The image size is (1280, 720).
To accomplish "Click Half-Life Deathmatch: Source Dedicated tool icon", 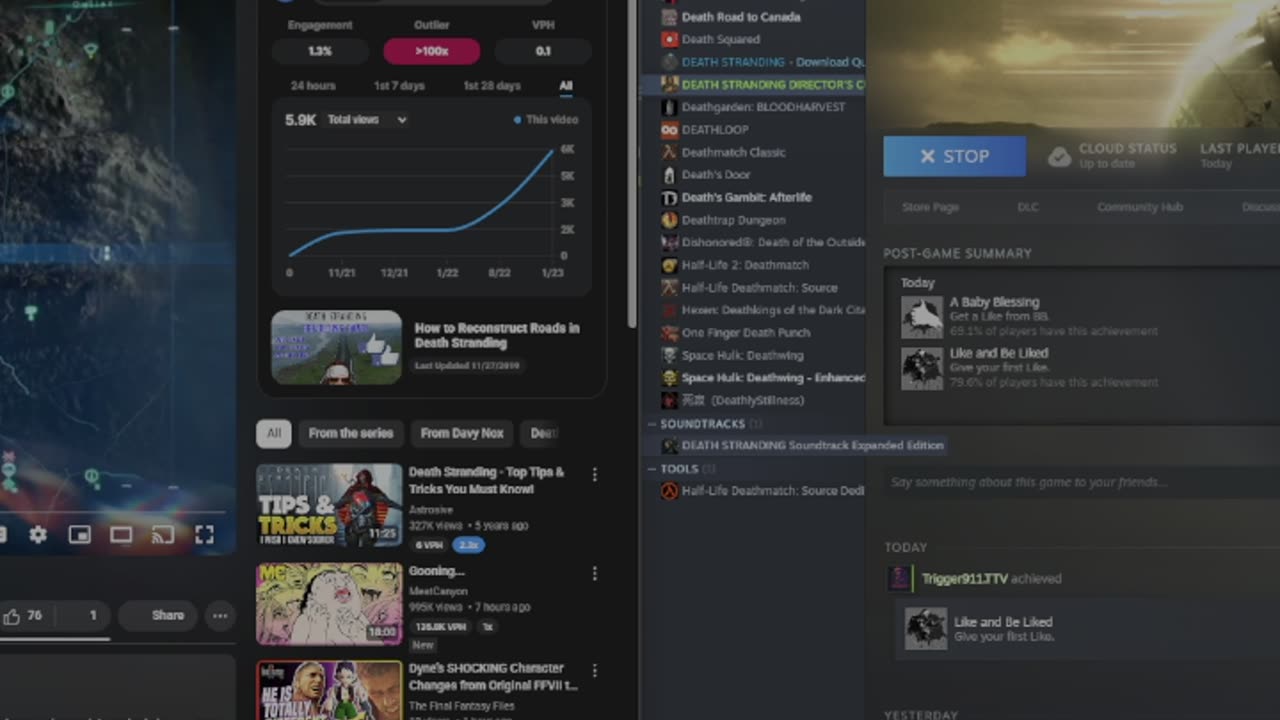I will [670, 491].
